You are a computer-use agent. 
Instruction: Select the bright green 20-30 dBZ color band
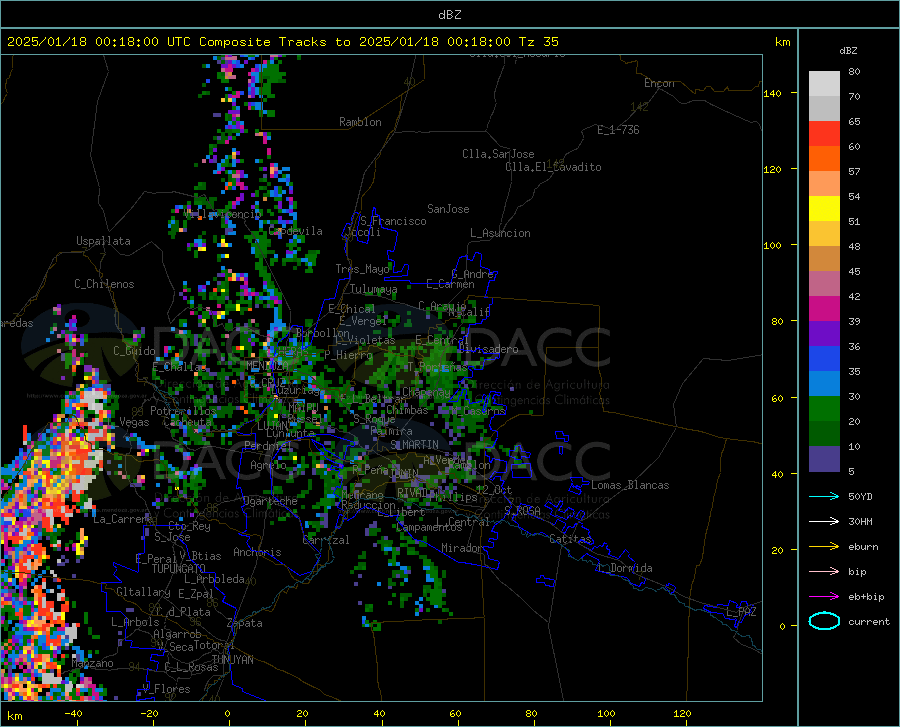824,409
